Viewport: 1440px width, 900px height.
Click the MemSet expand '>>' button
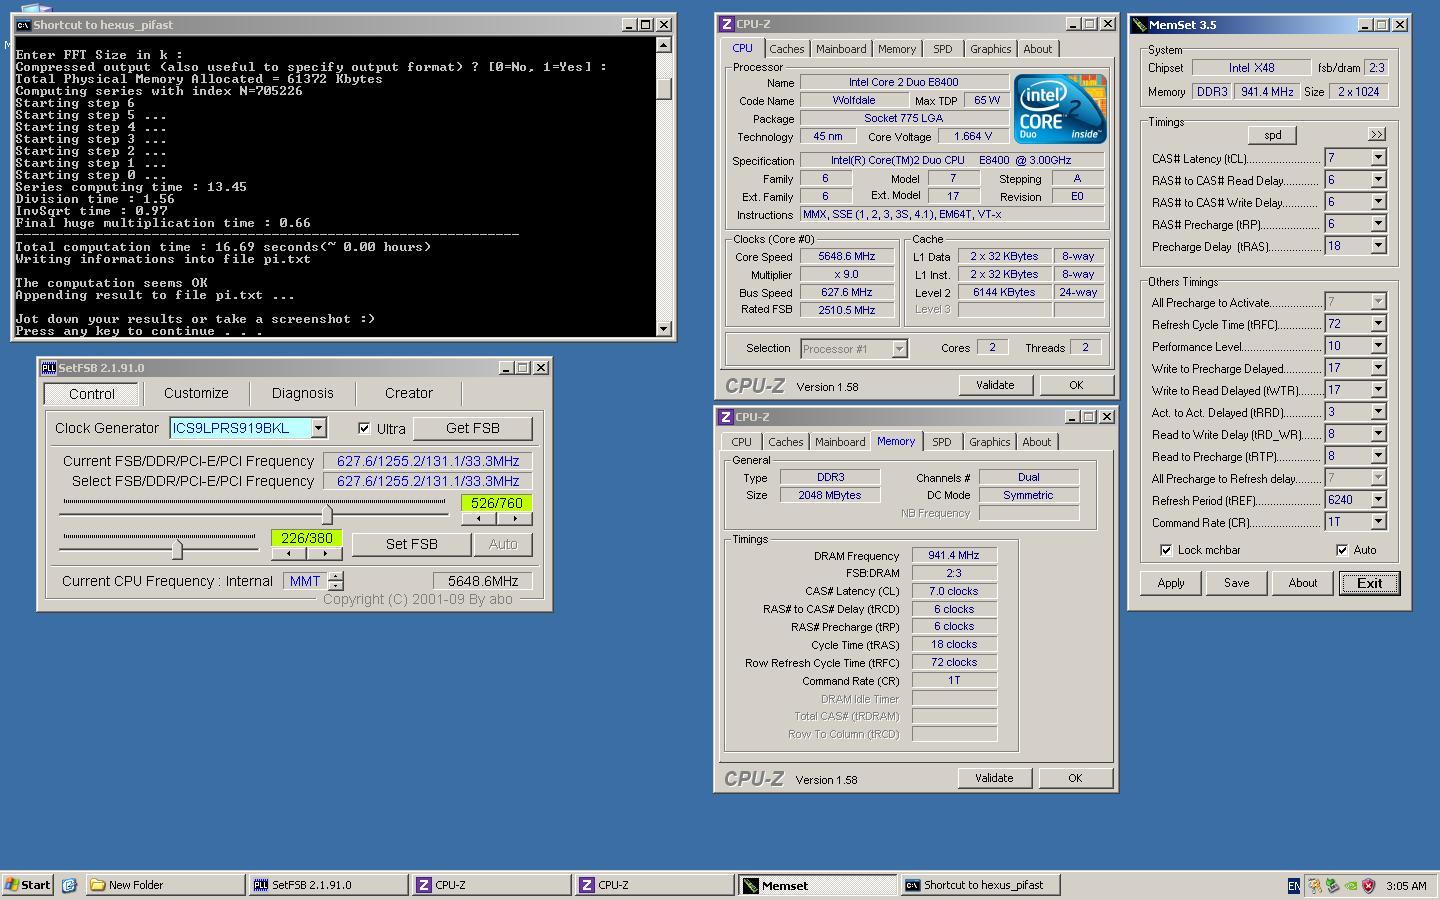coord(1376,134)
